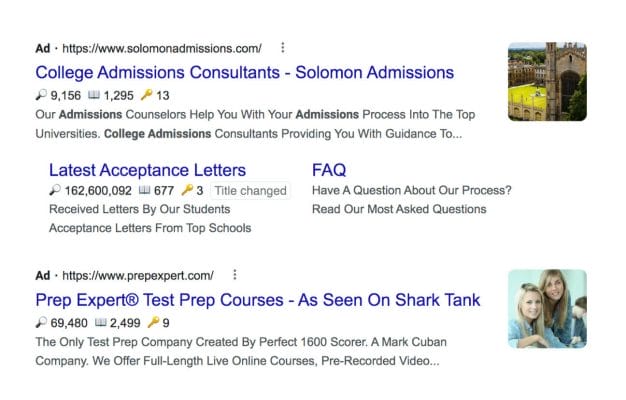The height and width of the screenshot is (400, 626).
Task: Click the university building thumbnail image
Action: click(547, 81)
